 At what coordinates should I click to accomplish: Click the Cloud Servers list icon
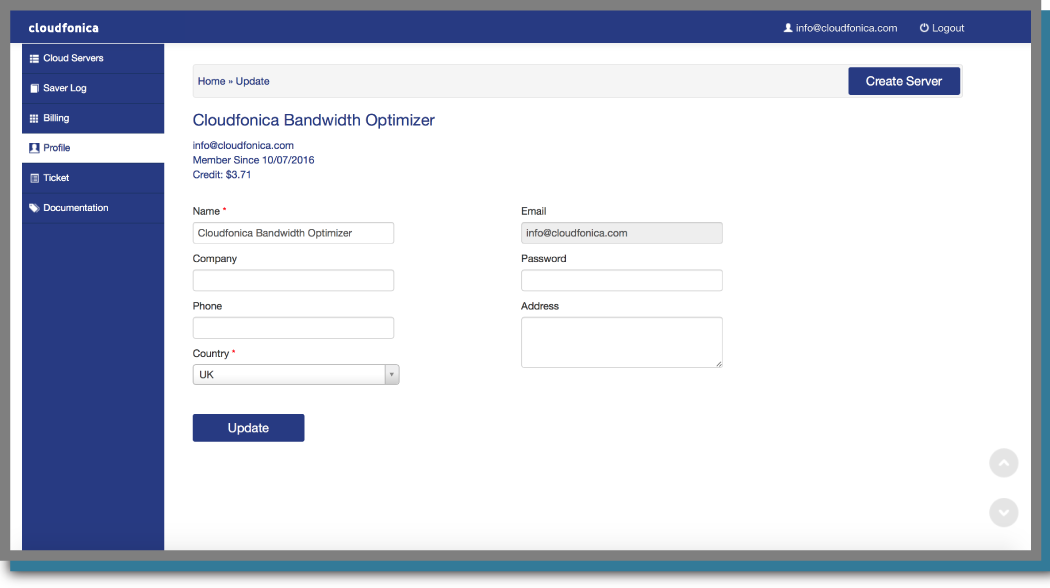34,58
